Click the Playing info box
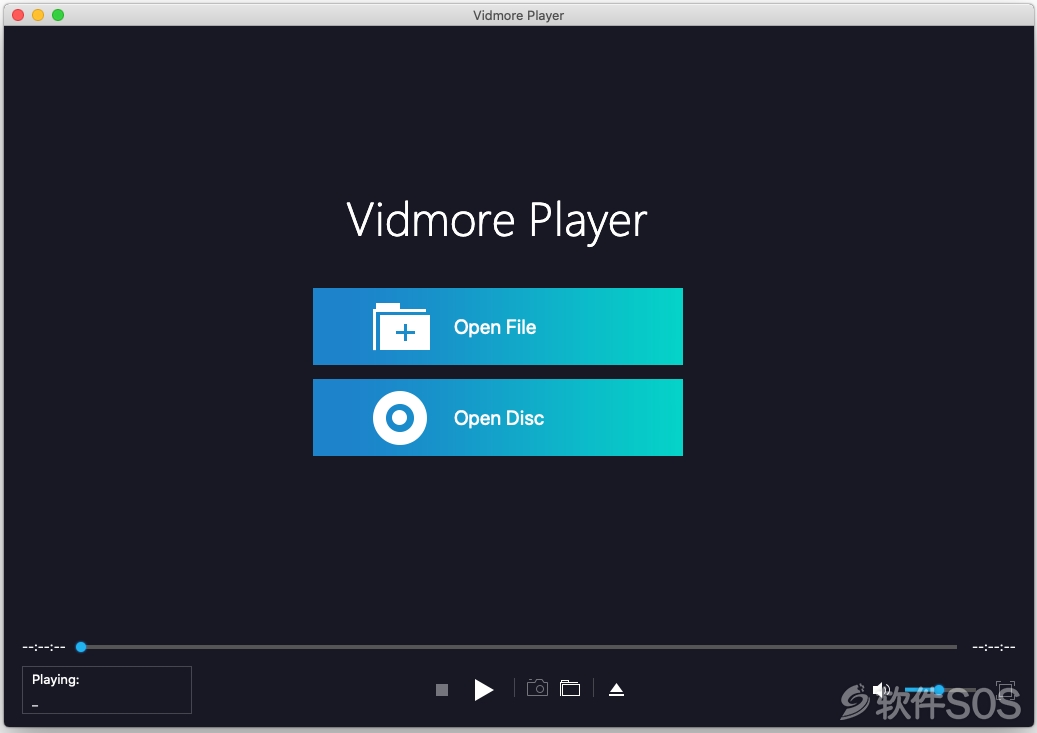1037x733 pixels. coord(106,689)
